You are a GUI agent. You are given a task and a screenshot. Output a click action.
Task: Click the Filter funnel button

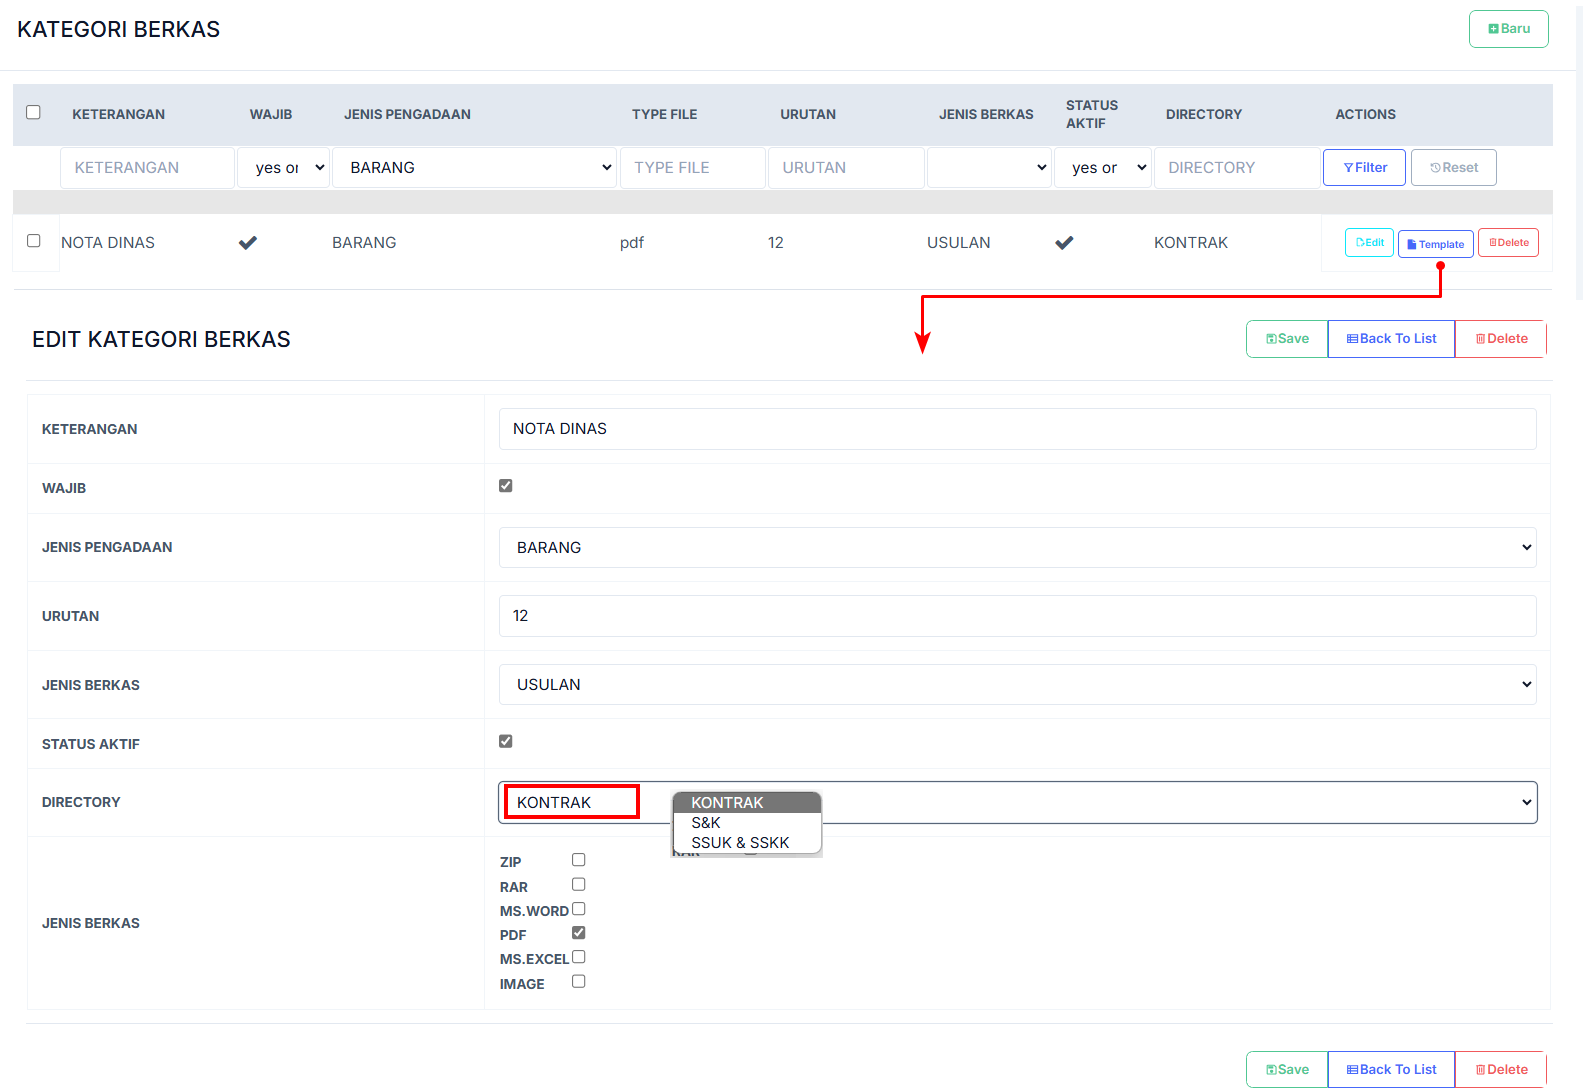[1364, 168]
